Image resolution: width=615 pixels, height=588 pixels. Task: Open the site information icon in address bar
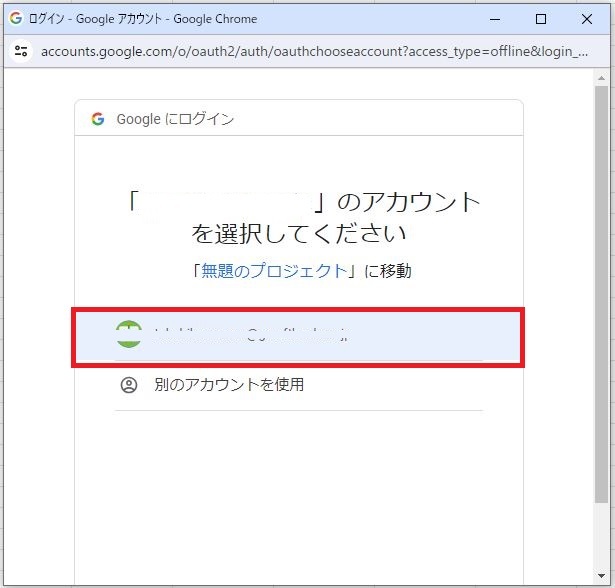21,51
